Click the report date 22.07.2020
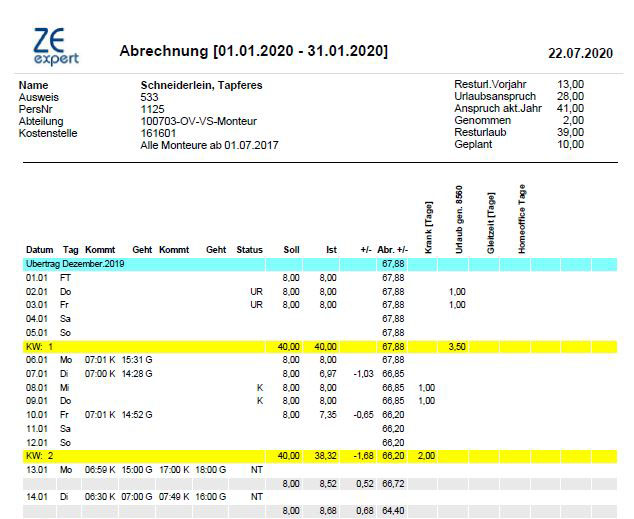This screenshot has width=634, height=519. coord(580,53)
